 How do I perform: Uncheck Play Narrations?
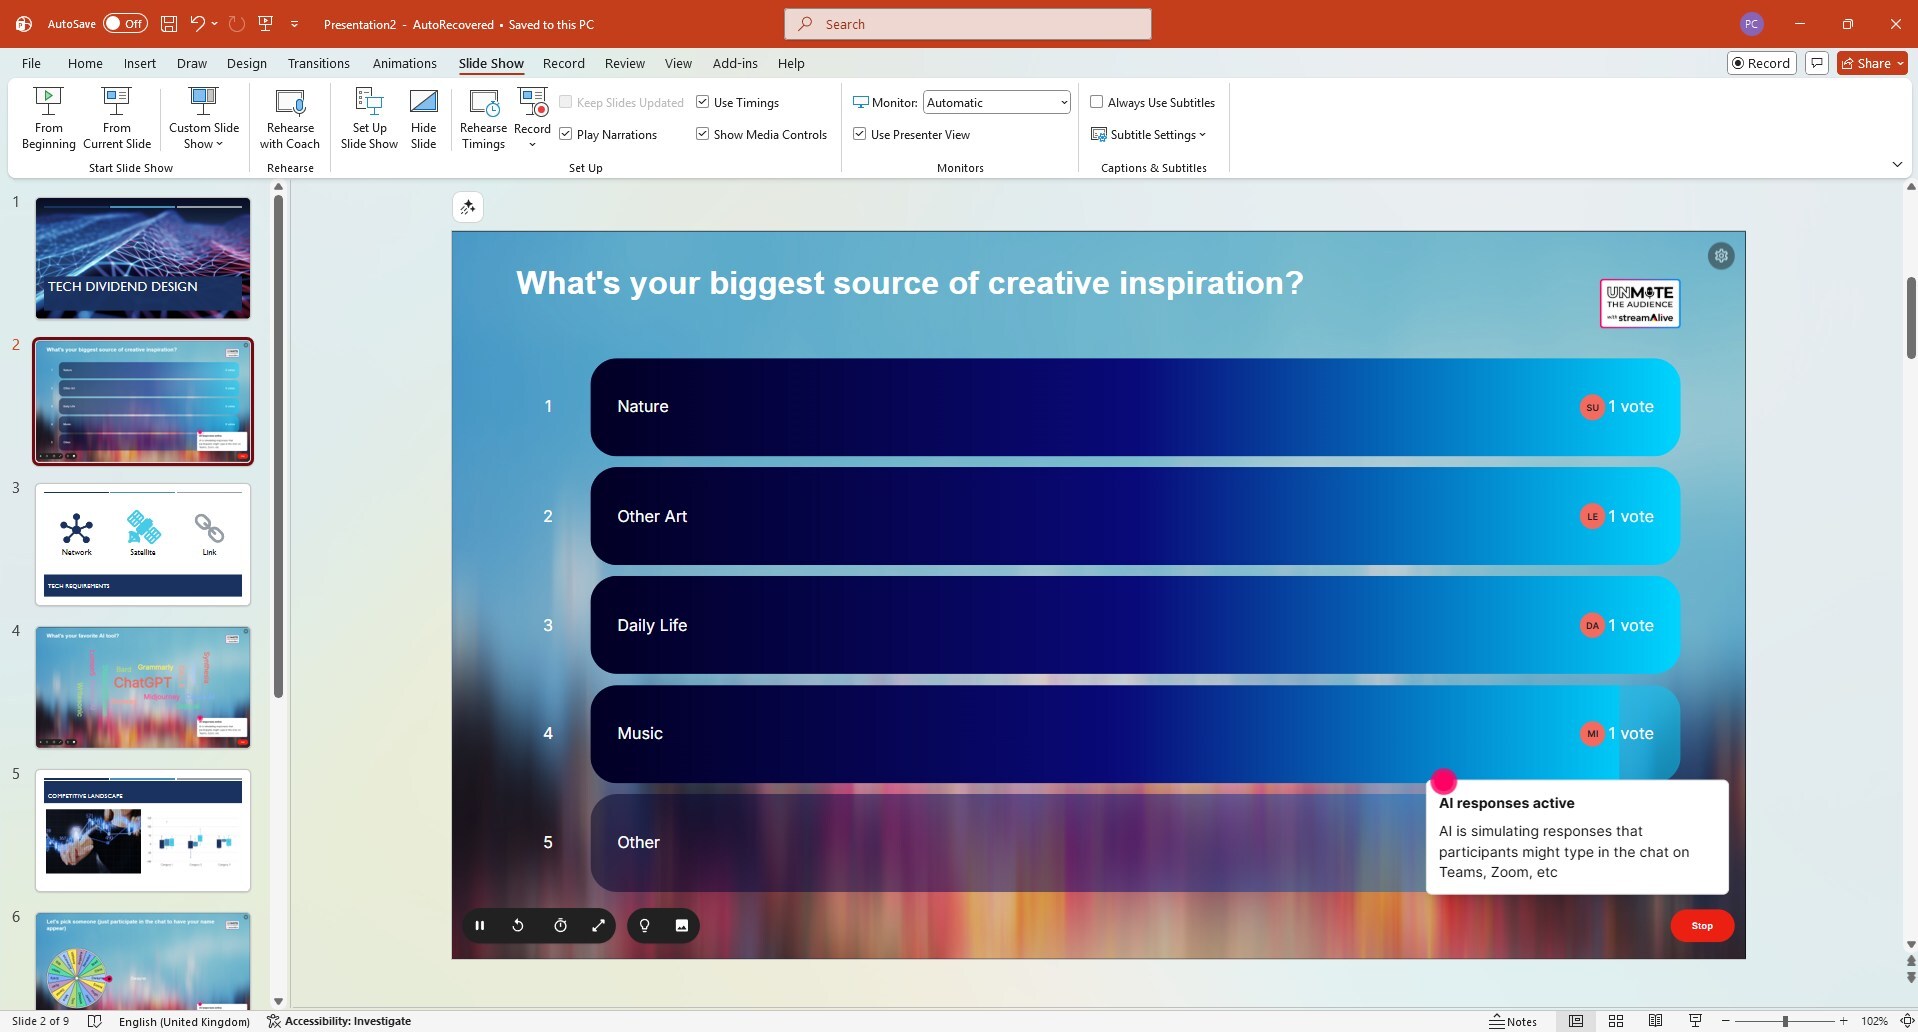pyautogui.click(x=566, y=134)
